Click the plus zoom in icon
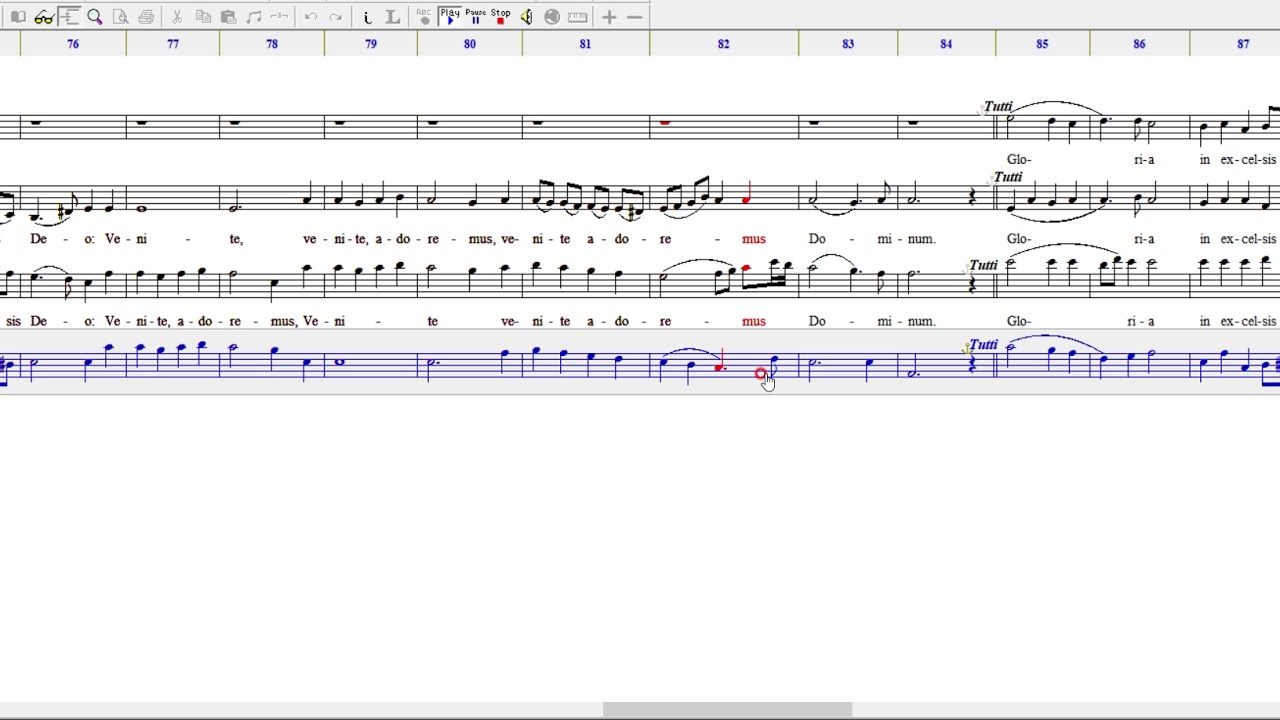Viewport: 1280px width, 720px height. (x=609, y=17)
